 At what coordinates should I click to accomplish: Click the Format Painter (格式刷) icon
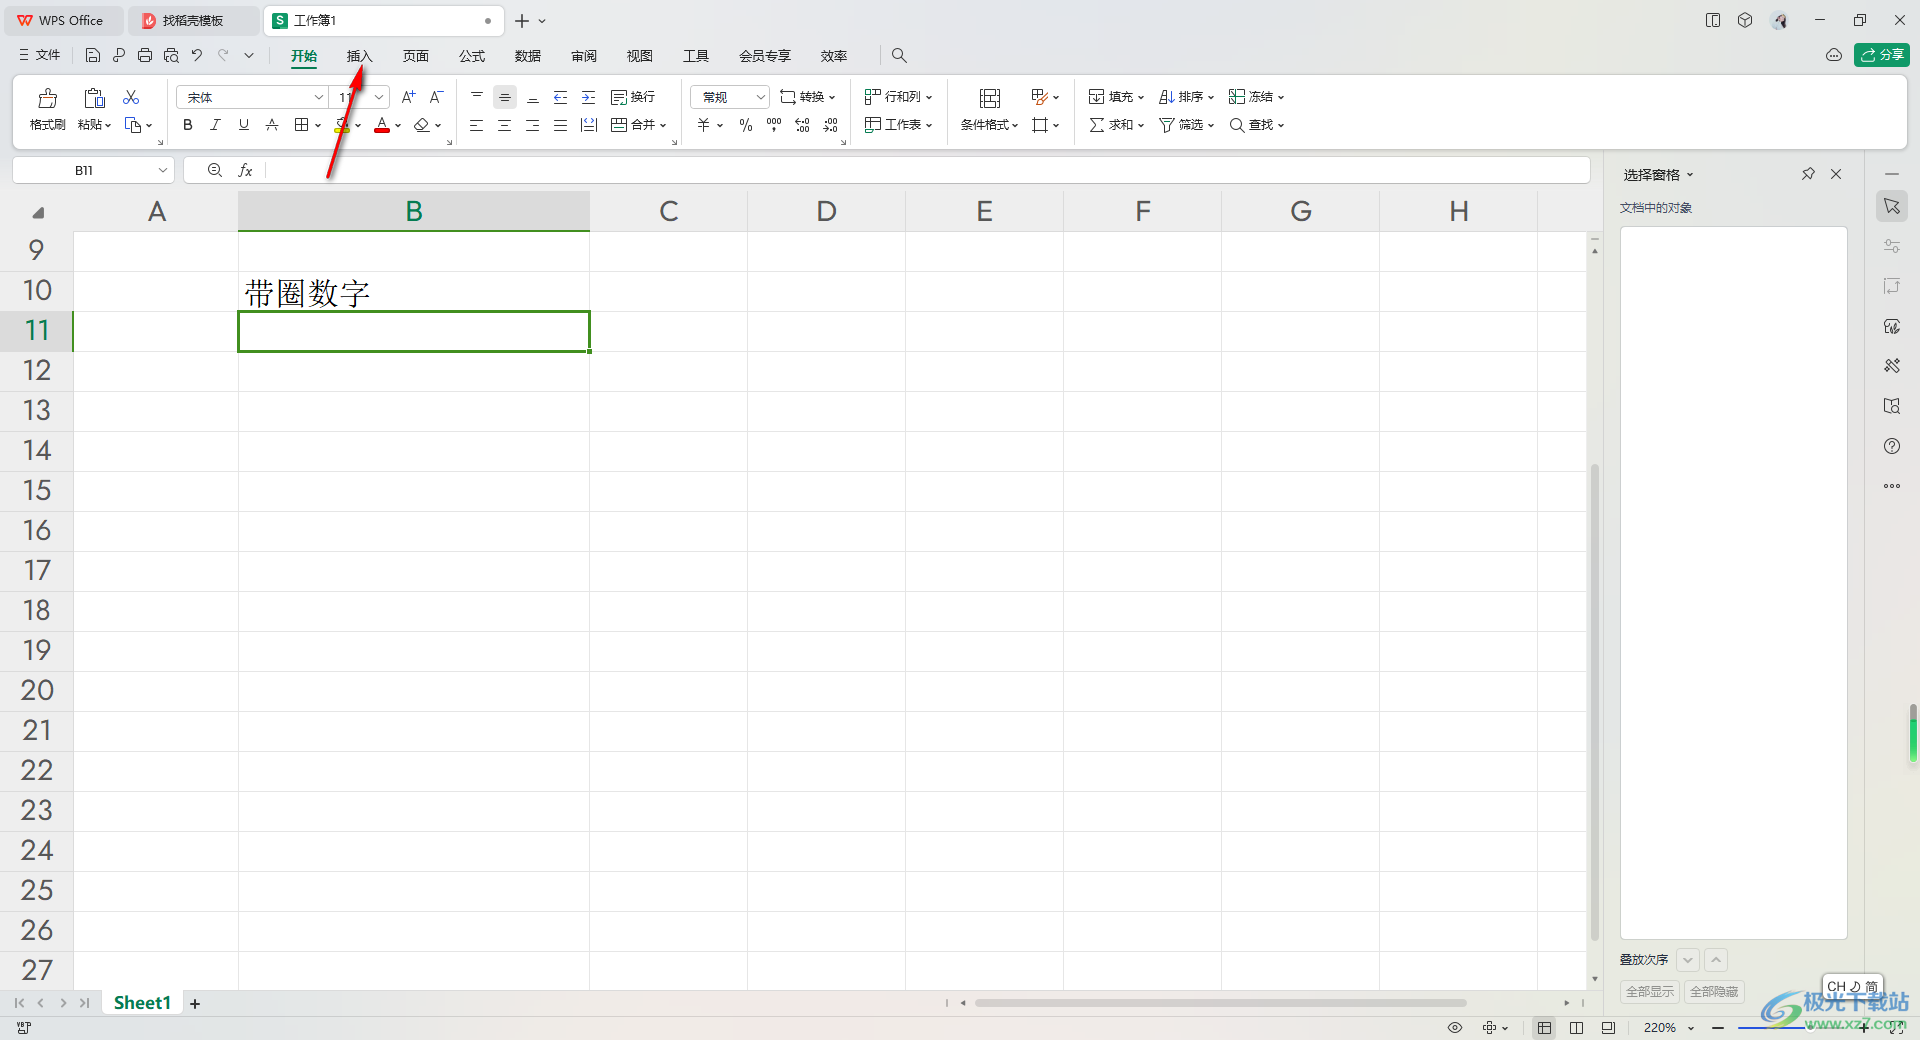click(47, 98)
